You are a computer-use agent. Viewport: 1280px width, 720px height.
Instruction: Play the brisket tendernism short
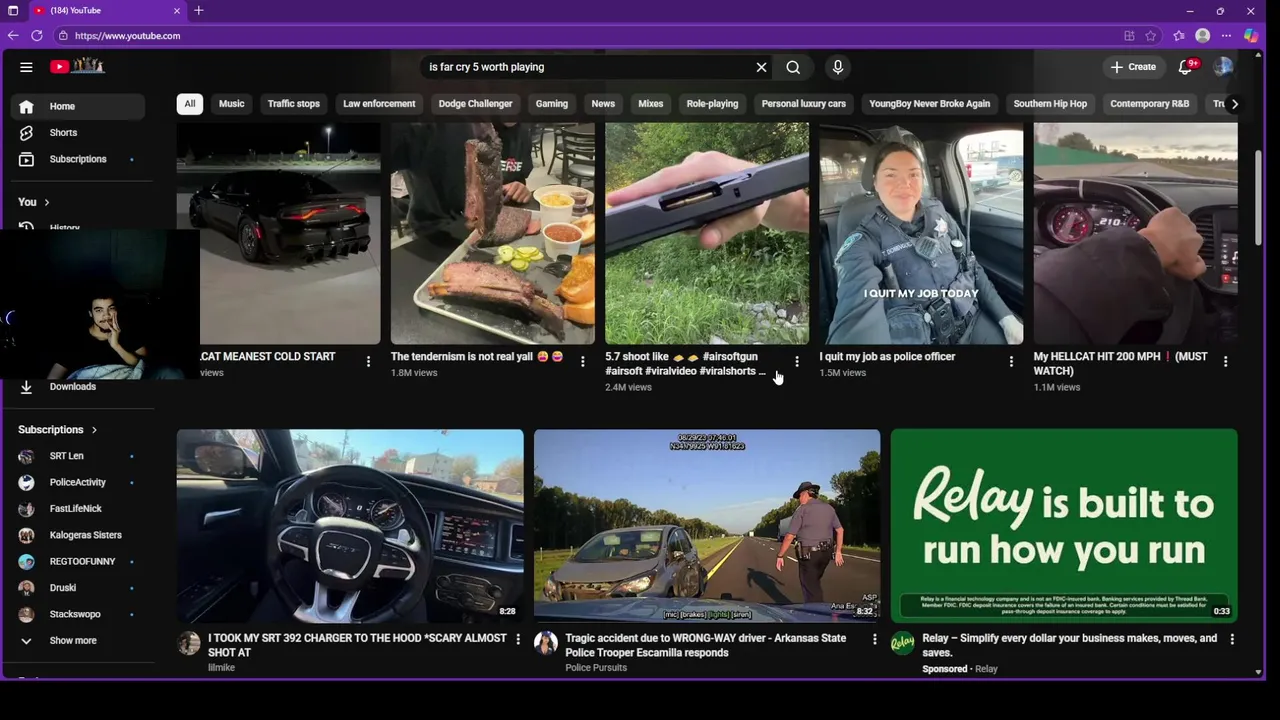[493, 233]
